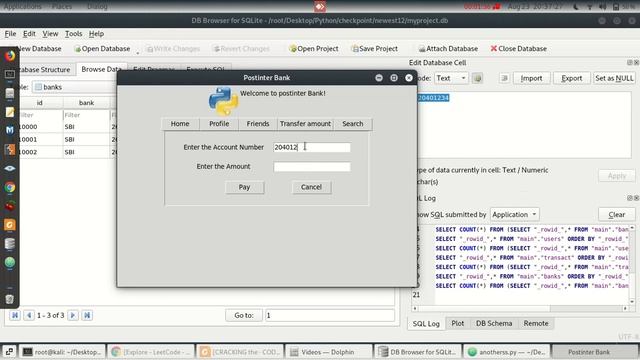The image size is (640, 360).
Task: Click the Go to record number field
Action: point(330,315)
